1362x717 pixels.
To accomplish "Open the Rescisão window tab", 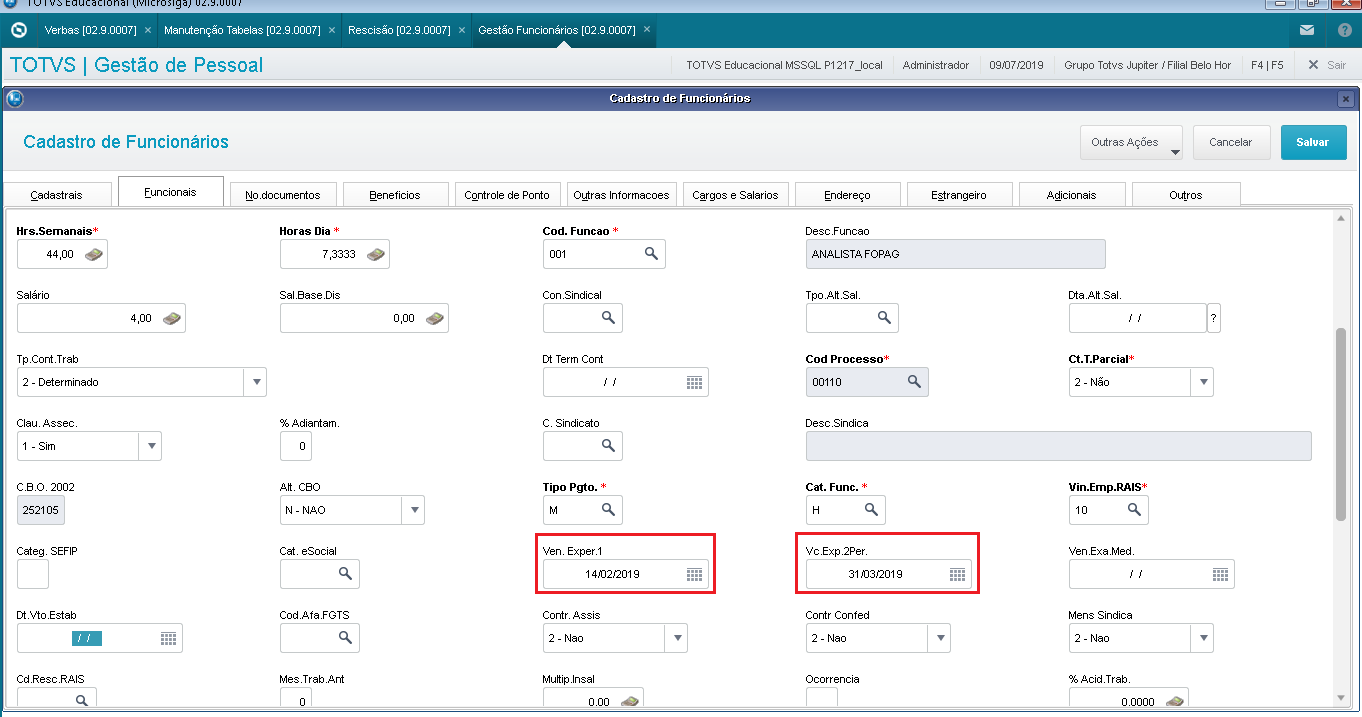I will [x=399, y=30].
